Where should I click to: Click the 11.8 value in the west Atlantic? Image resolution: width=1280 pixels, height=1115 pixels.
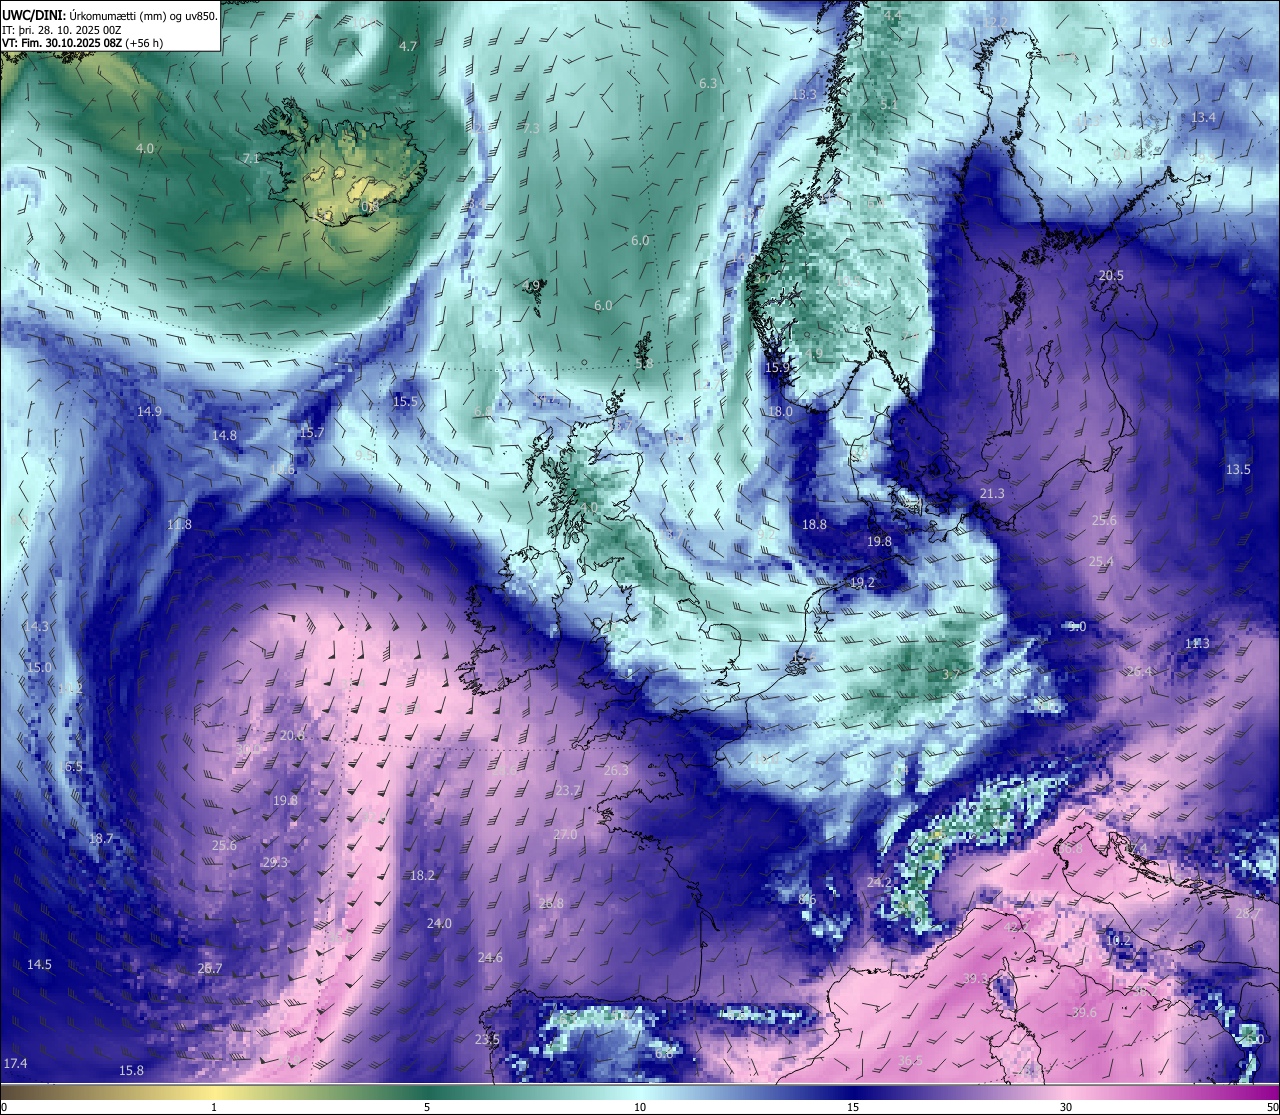[179, 525]
